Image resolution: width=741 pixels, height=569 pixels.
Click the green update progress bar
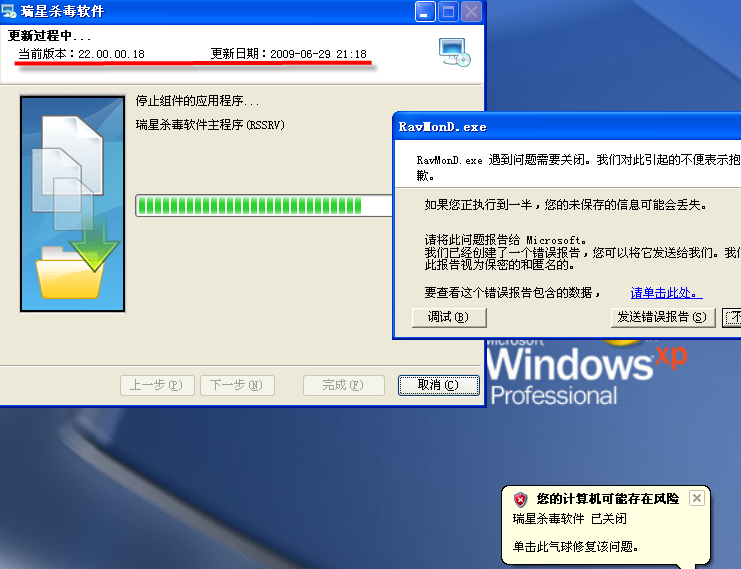(x=264, y=206)
